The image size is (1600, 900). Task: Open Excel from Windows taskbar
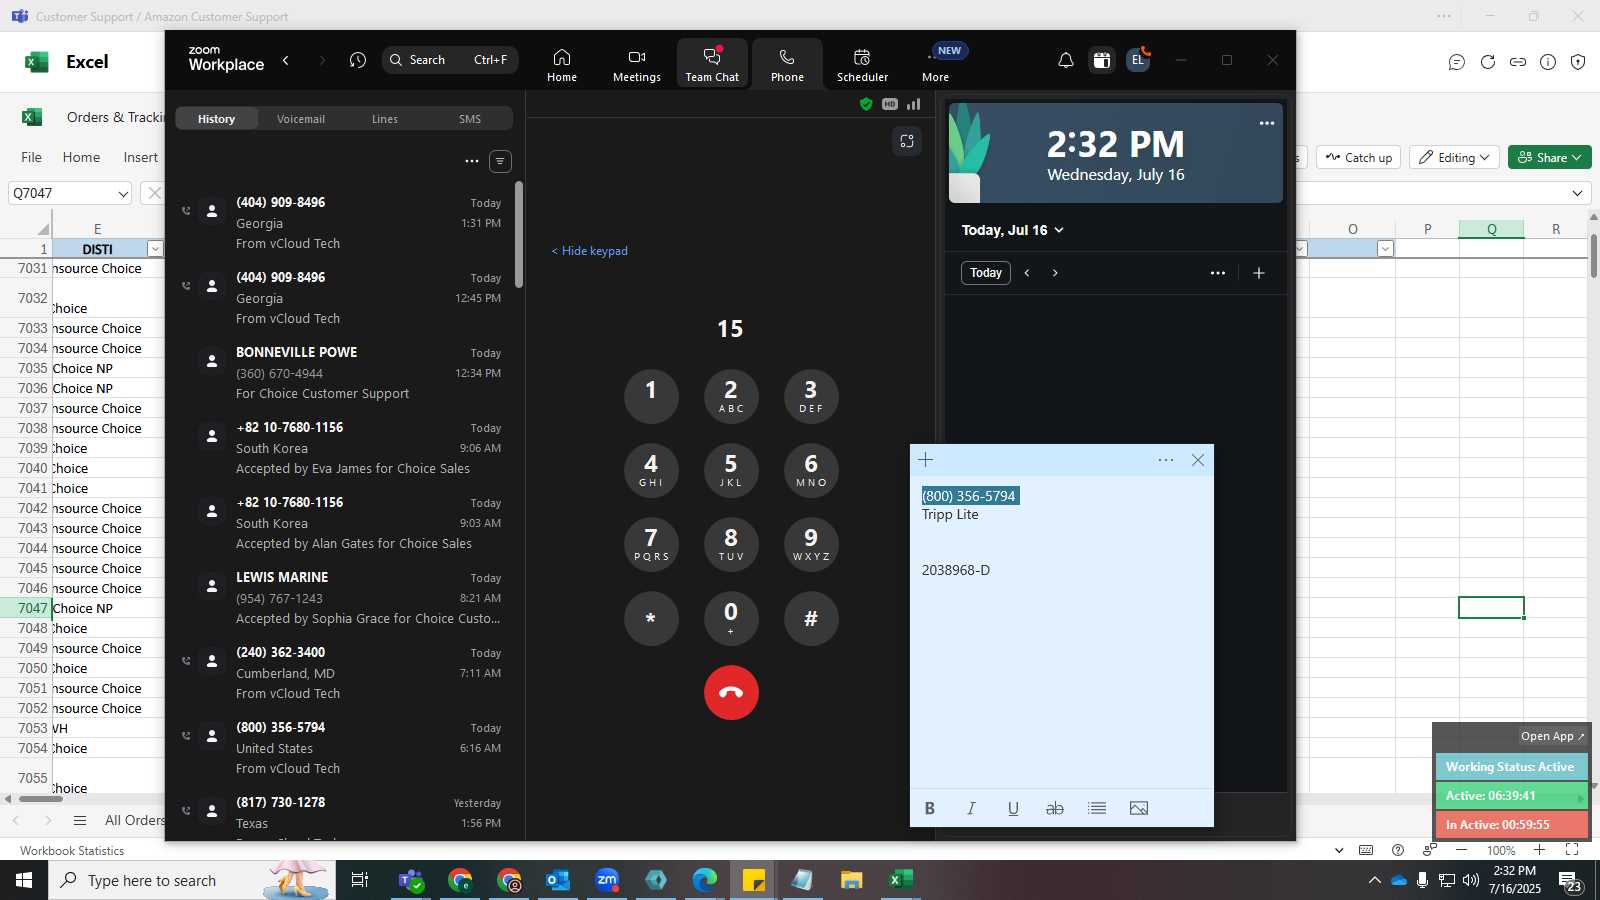point(901,880)
